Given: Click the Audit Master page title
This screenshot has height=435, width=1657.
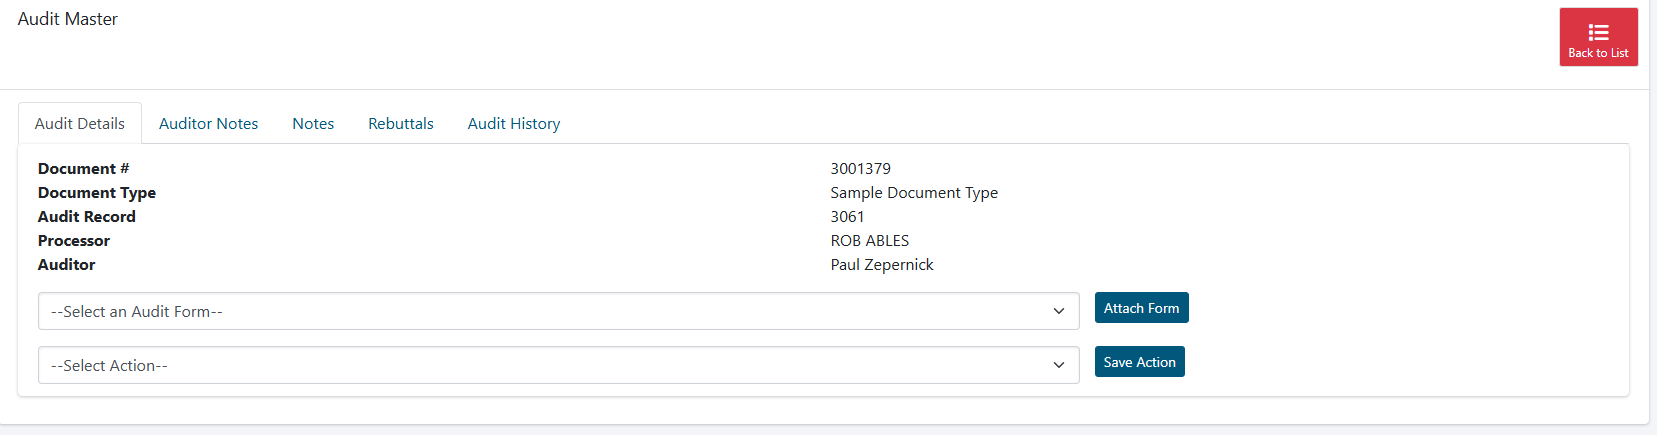Looking at the screenshot, I should click(x=68, y=19).
